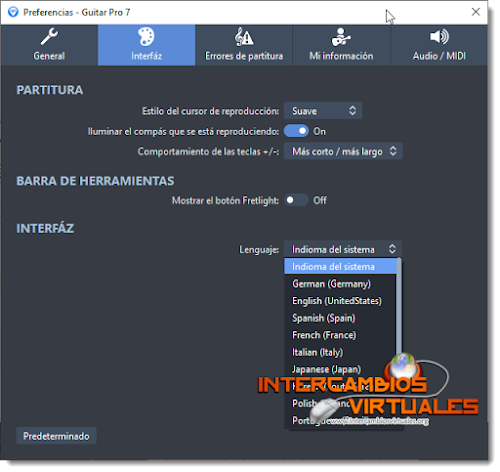This screenshot has height=472, width=500.
Task: Choose English (UnitedStates) language
Action: click(x=340, y=301)
